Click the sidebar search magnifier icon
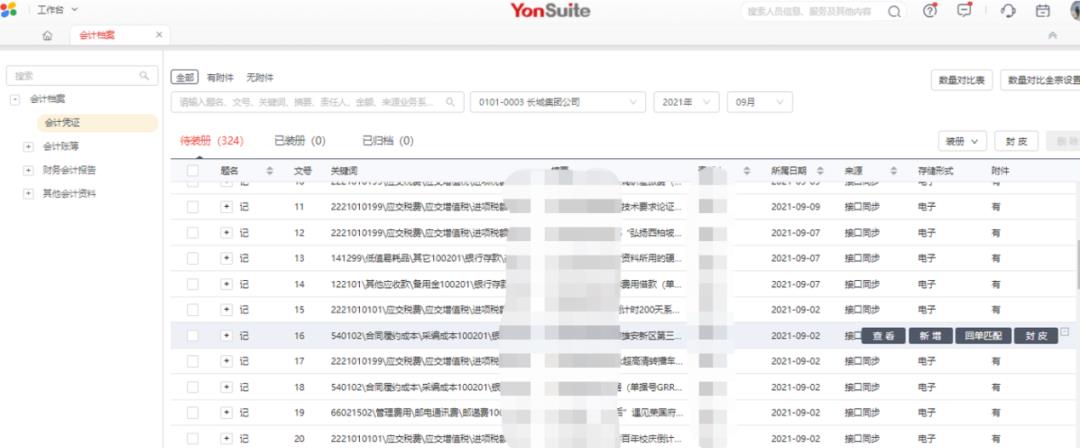Screen dimensions: 1080x448 click(x=144, y=76)
